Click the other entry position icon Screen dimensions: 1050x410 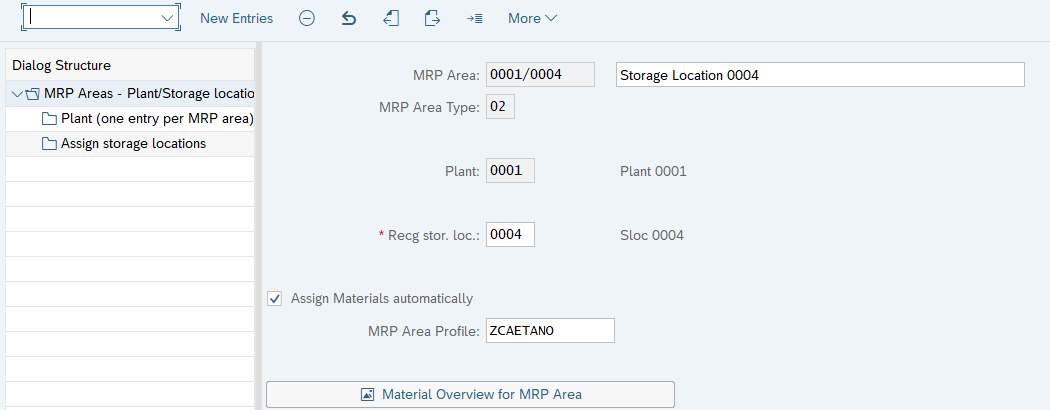pos(475,19)
